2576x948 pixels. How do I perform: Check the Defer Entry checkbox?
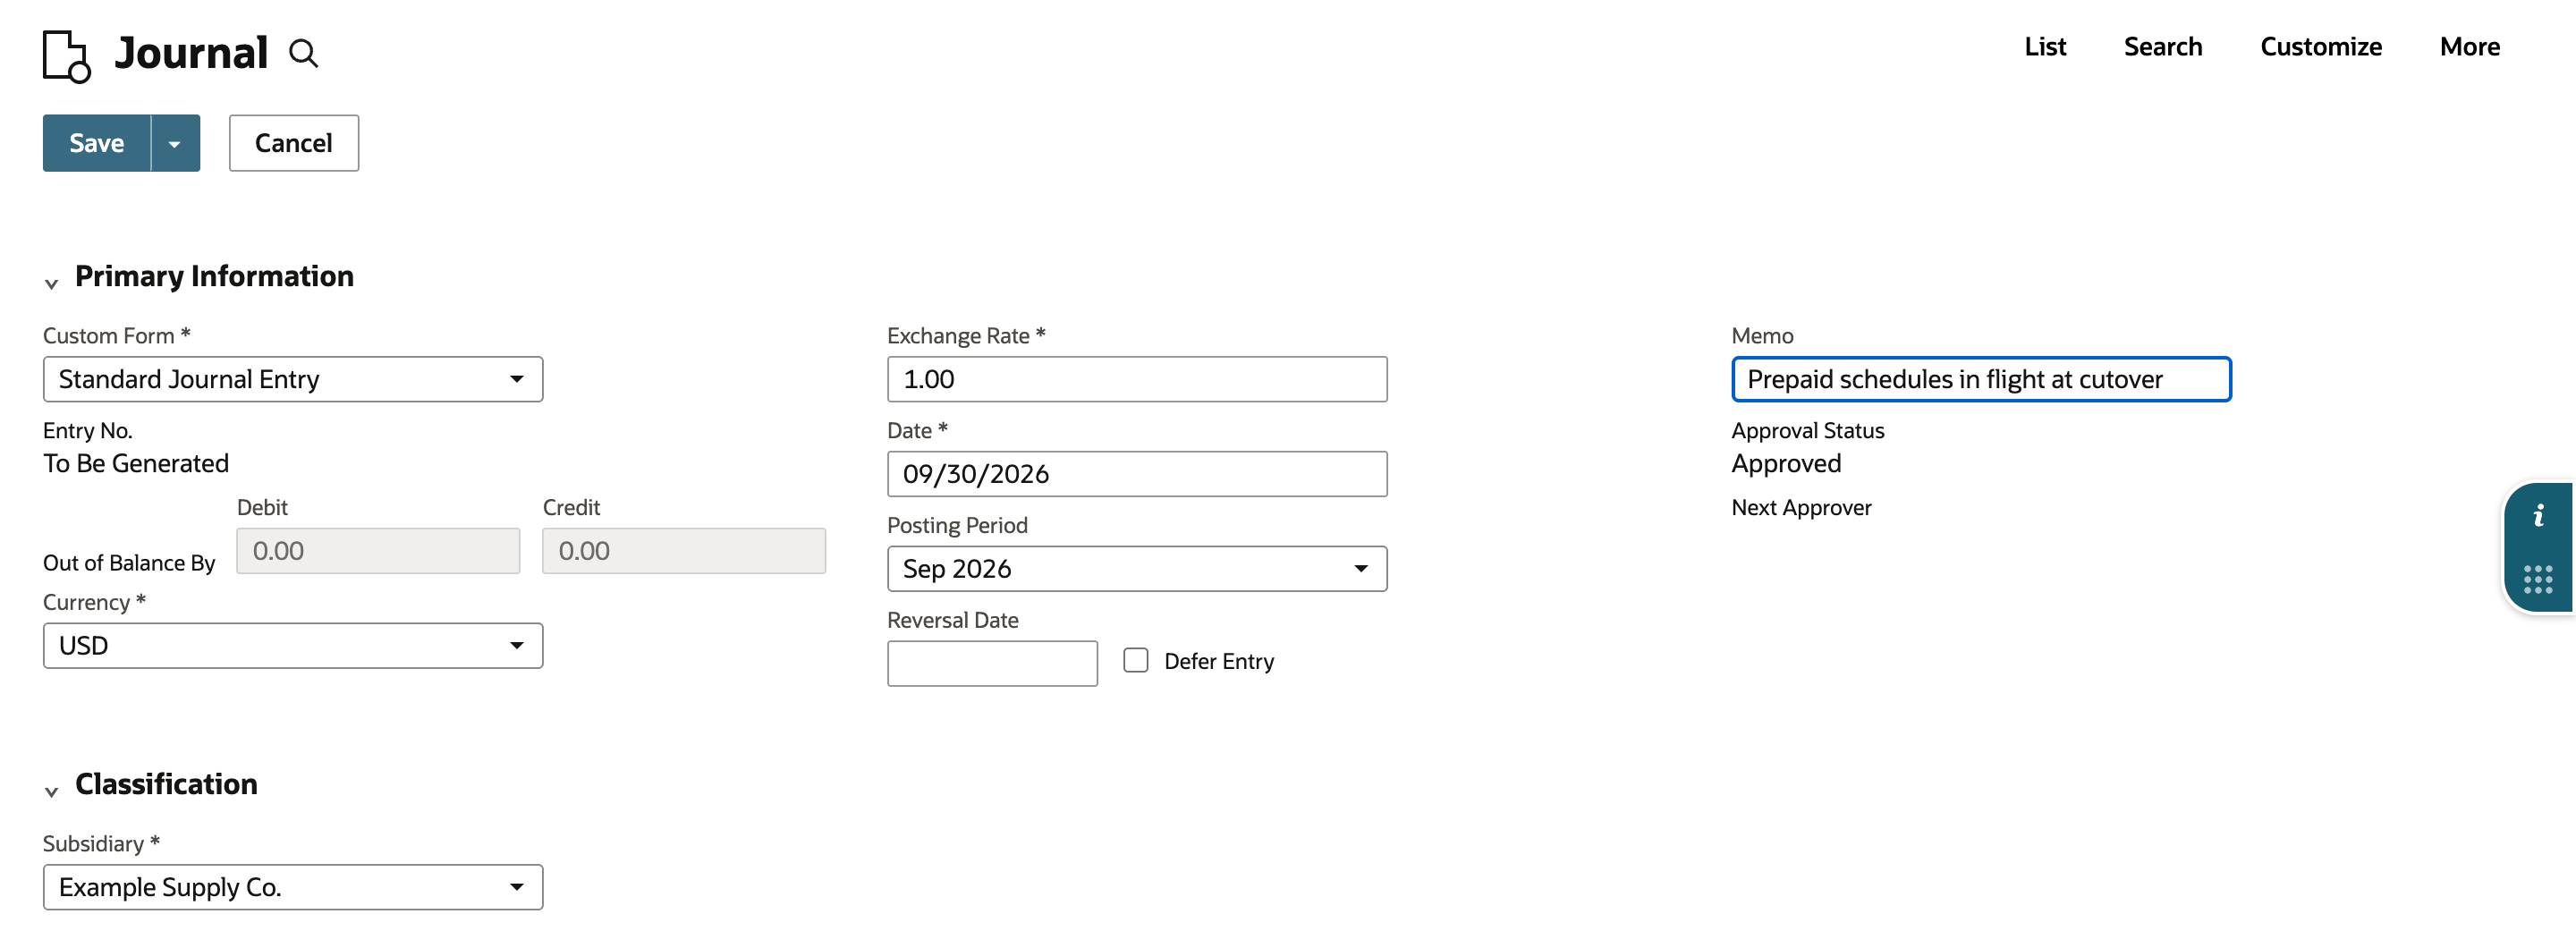[1136, 661]
